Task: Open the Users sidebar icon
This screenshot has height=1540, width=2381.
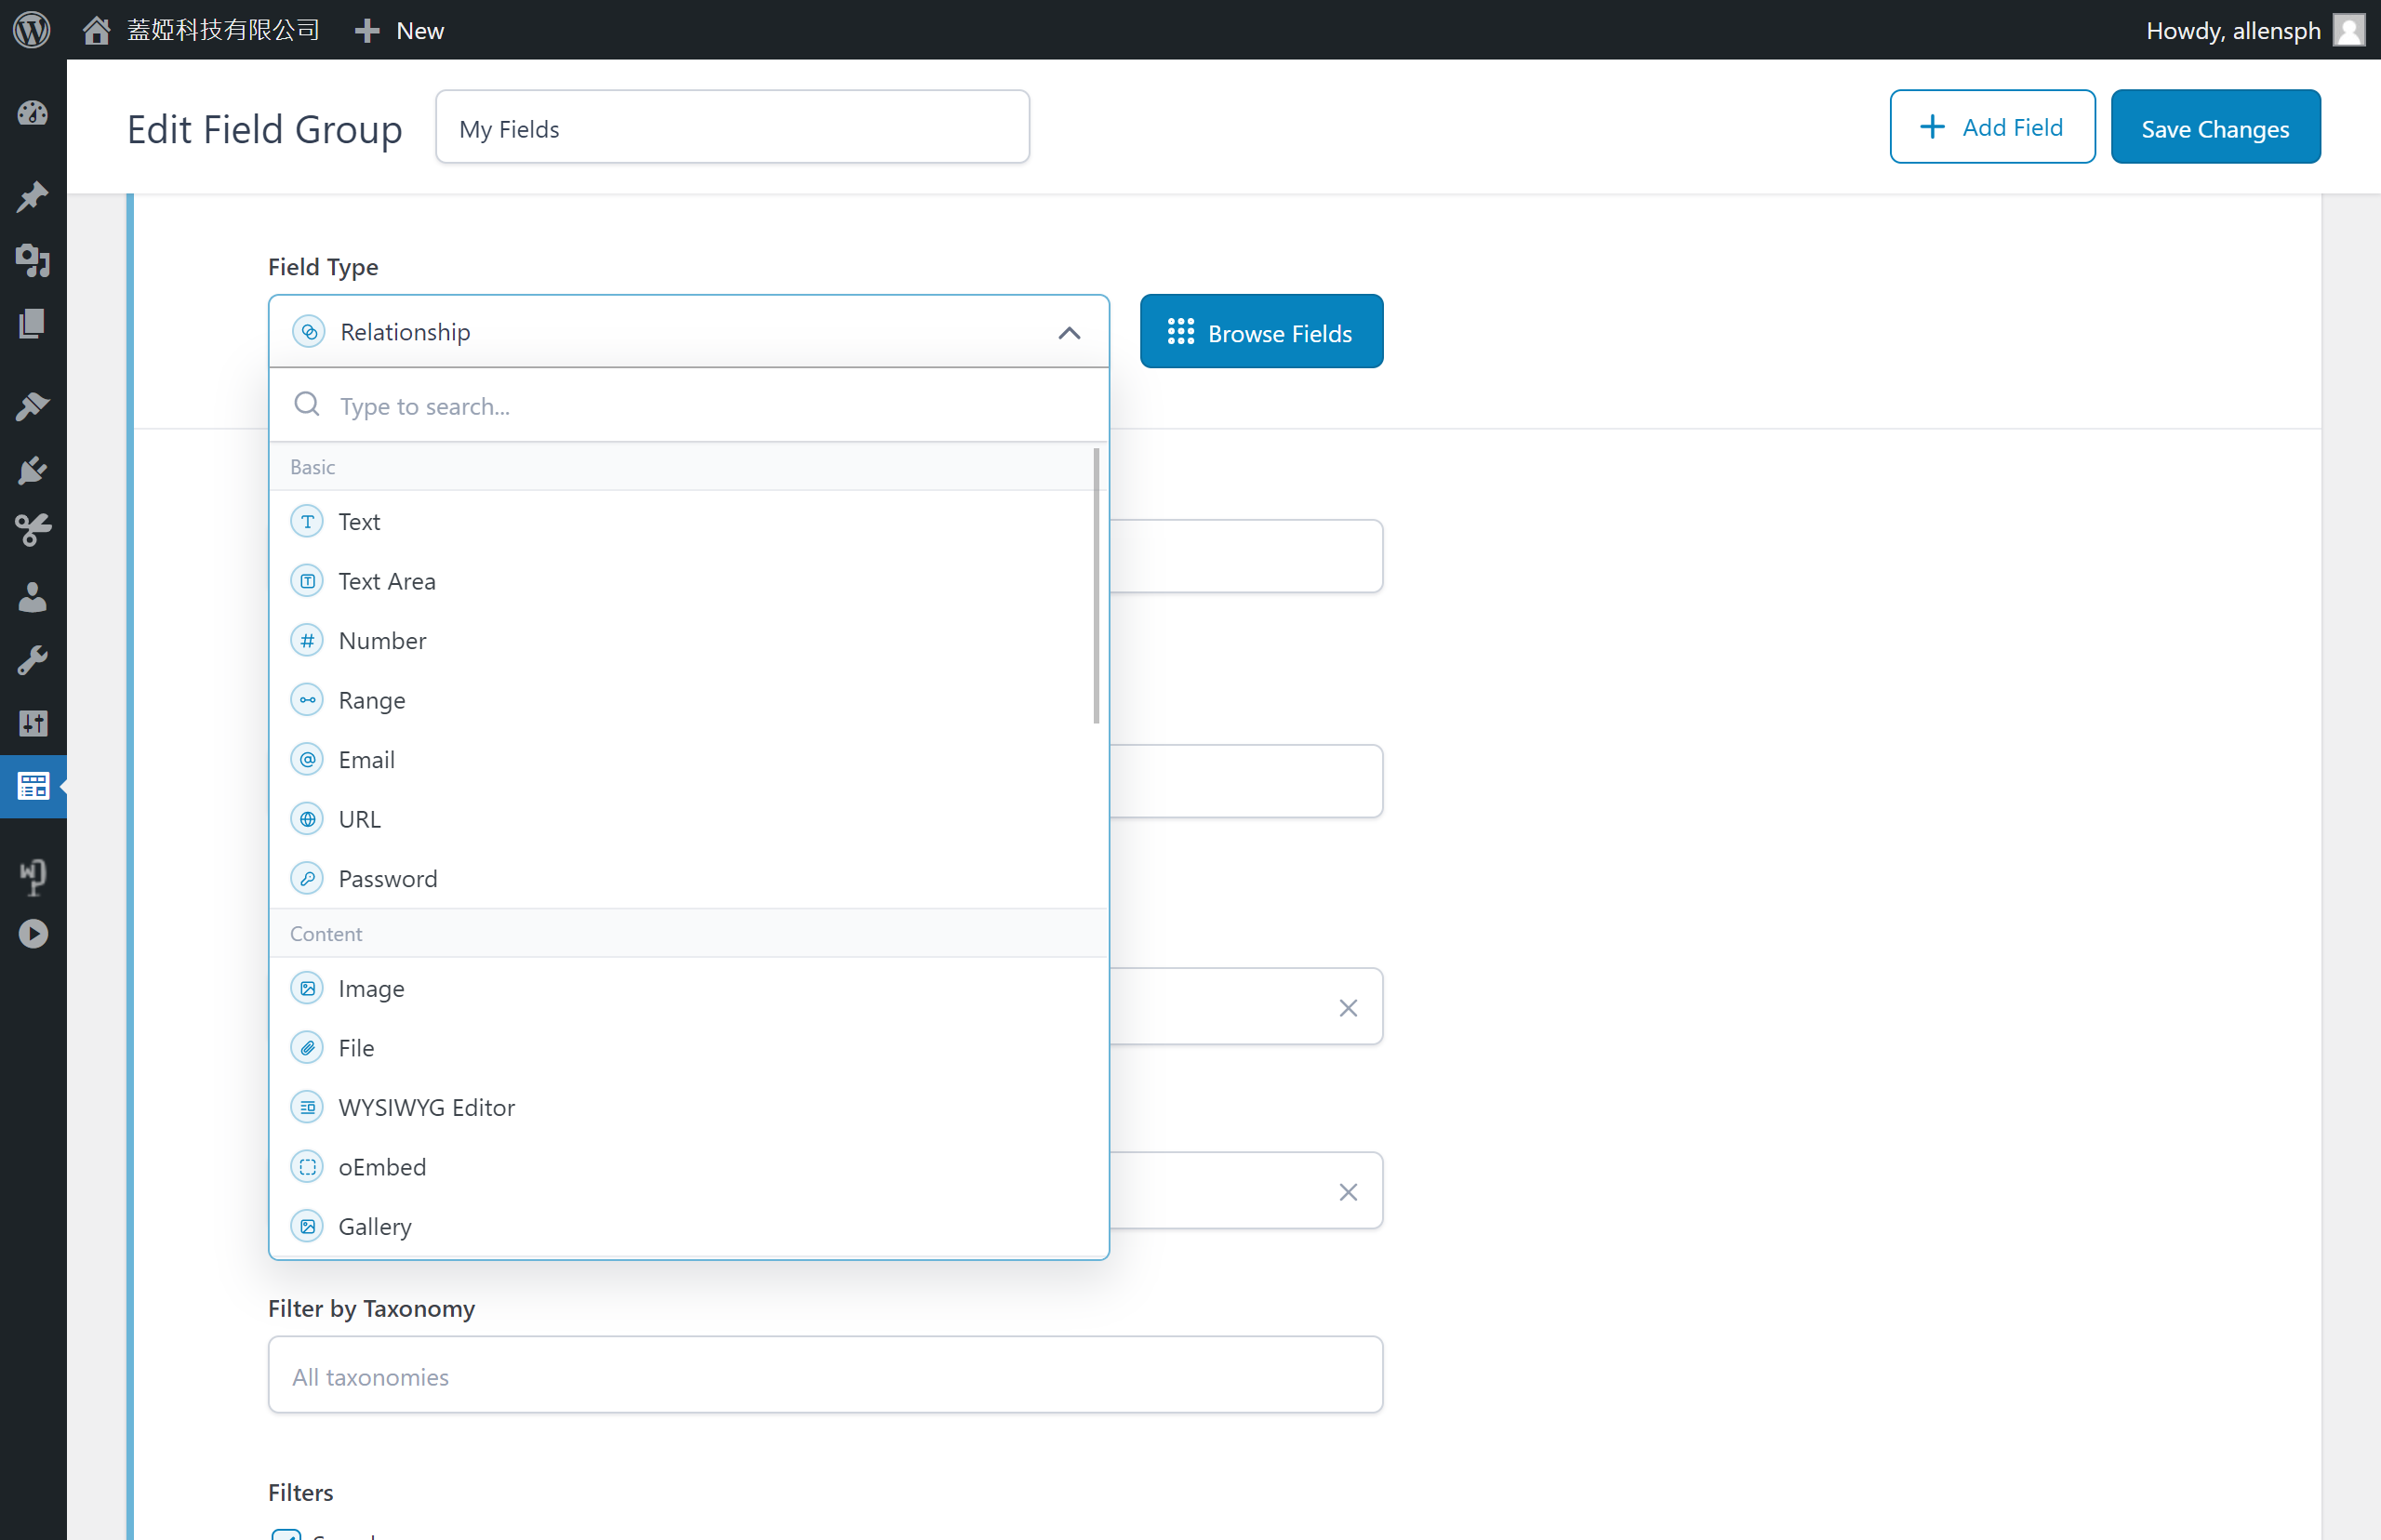Action: pos(33,597)
